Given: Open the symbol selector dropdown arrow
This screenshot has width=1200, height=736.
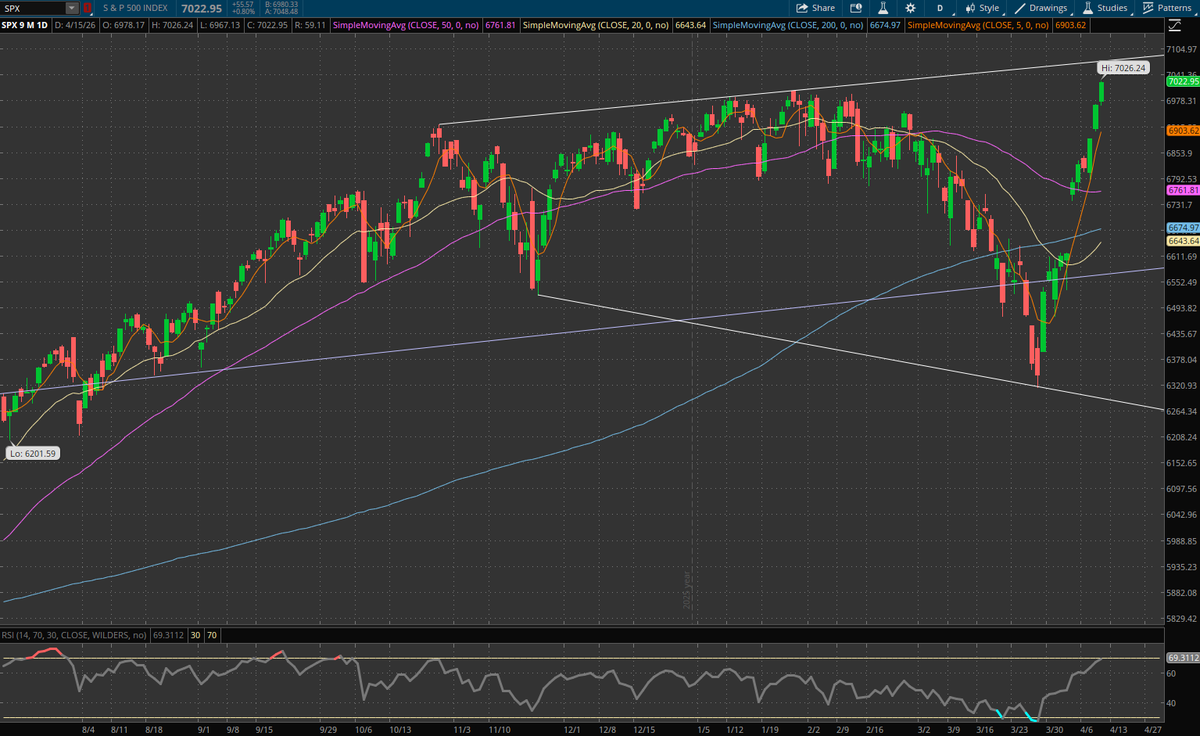Looking at the screenshot, I should tap(73, 7).
